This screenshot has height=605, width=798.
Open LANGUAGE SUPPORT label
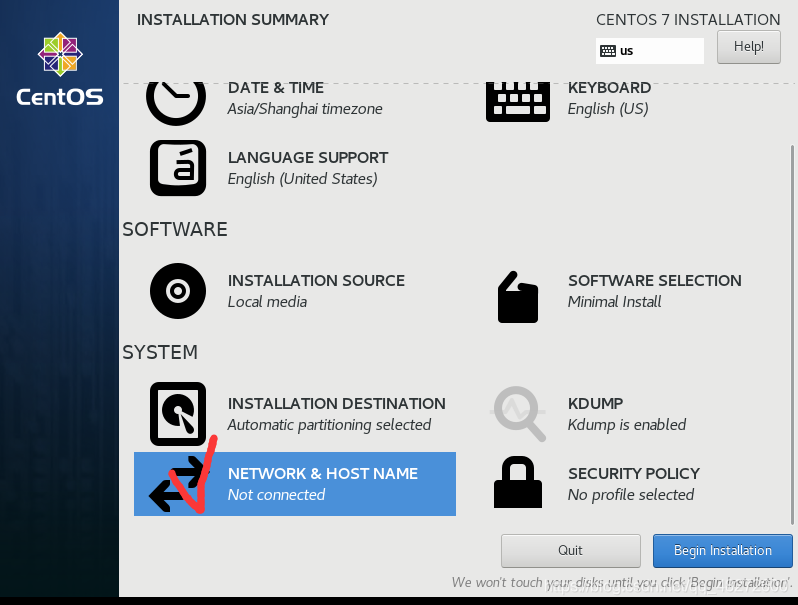click(x=308, y=158)
